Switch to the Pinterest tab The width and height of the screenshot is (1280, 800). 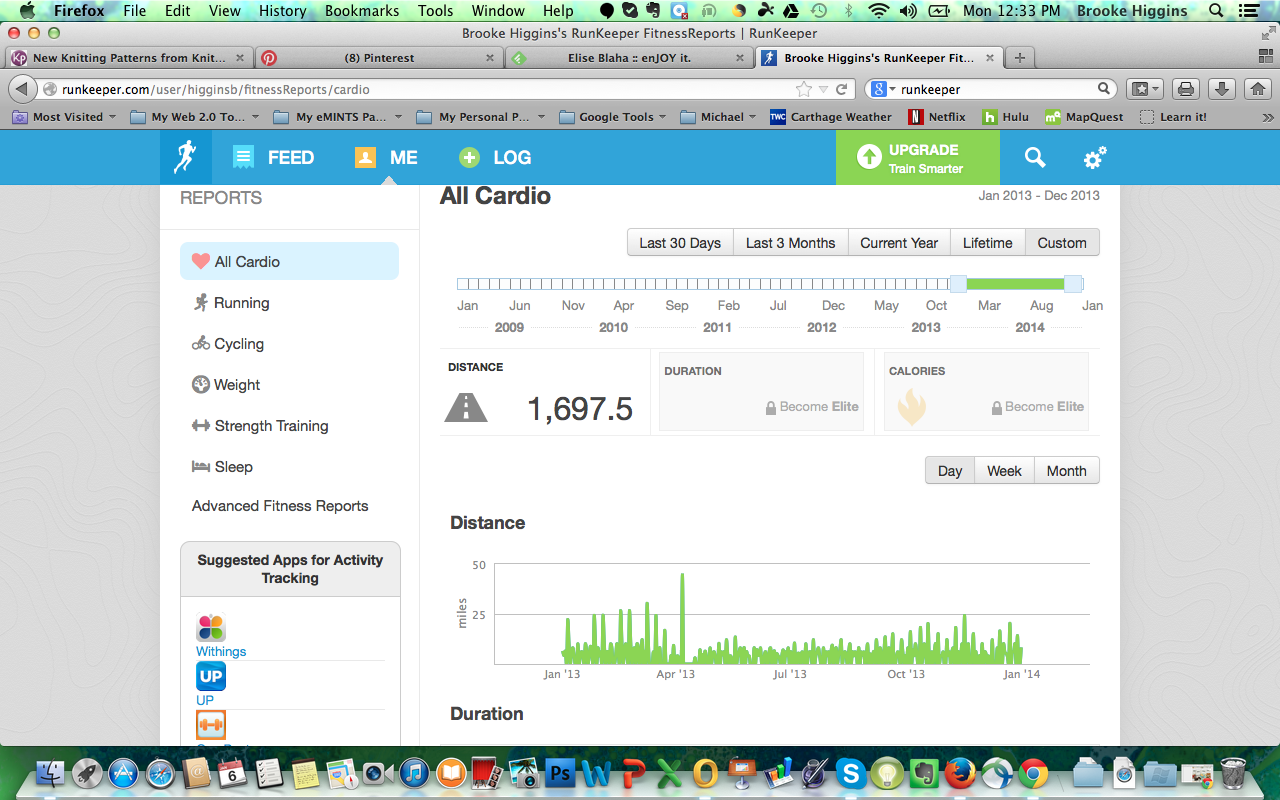pyautogui.click(x=379, y=58)
